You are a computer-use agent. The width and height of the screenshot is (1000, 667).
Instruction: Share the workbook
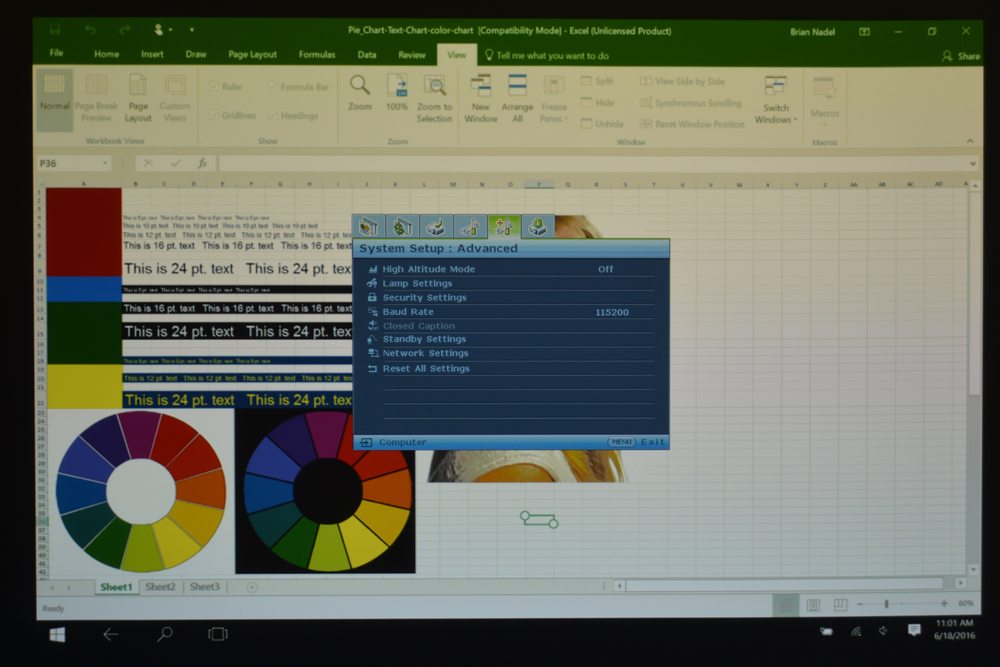(x=961, y=56)
